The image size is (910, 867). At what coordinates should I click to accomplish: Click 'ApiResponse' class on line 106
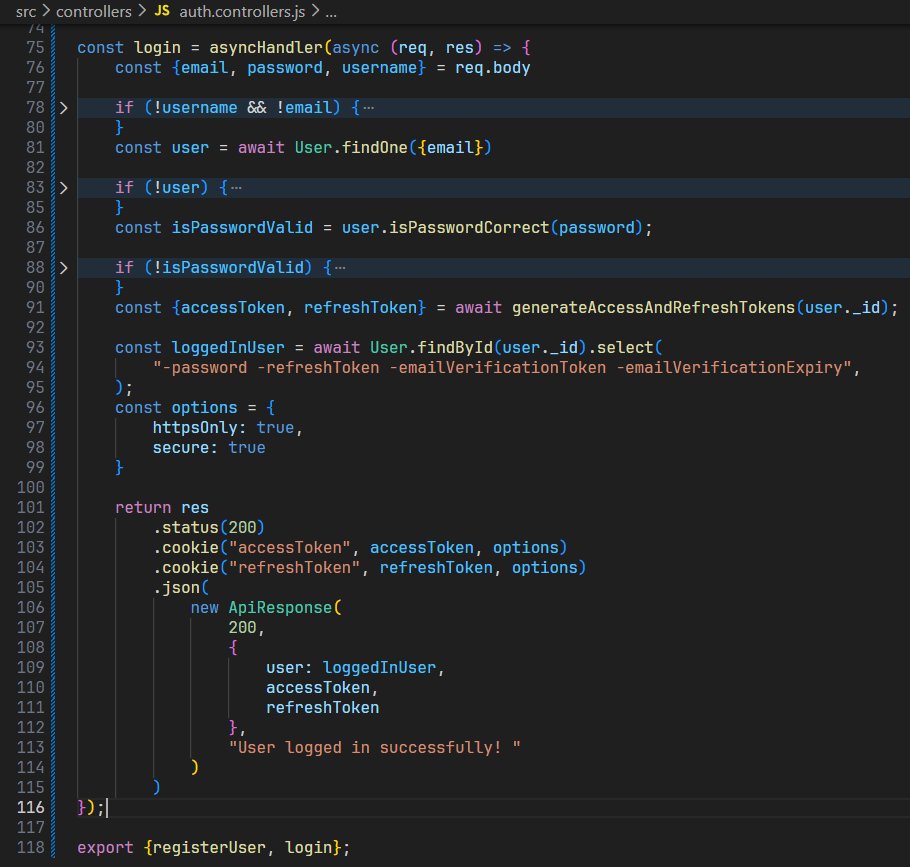click(280, 608)
